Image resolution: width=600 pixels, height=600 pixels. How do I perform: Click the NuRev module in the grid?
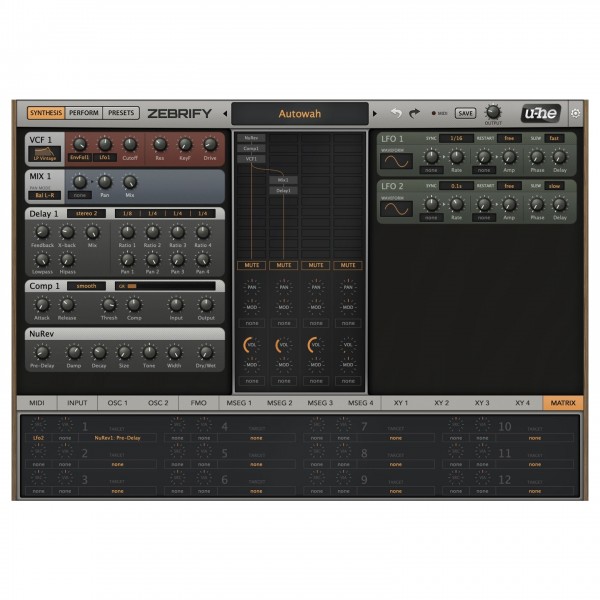(251, 138)
